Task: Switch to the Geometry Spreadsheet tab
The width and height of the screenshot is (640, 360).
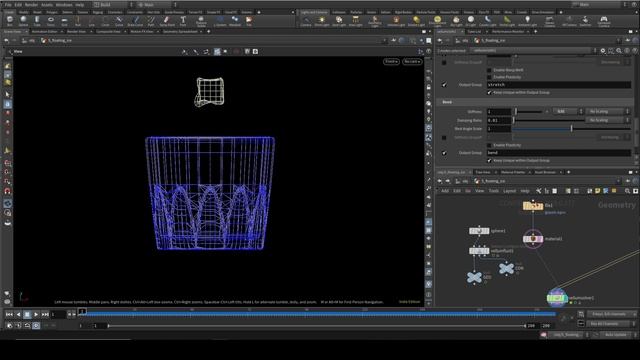Action: pos(180,31)
